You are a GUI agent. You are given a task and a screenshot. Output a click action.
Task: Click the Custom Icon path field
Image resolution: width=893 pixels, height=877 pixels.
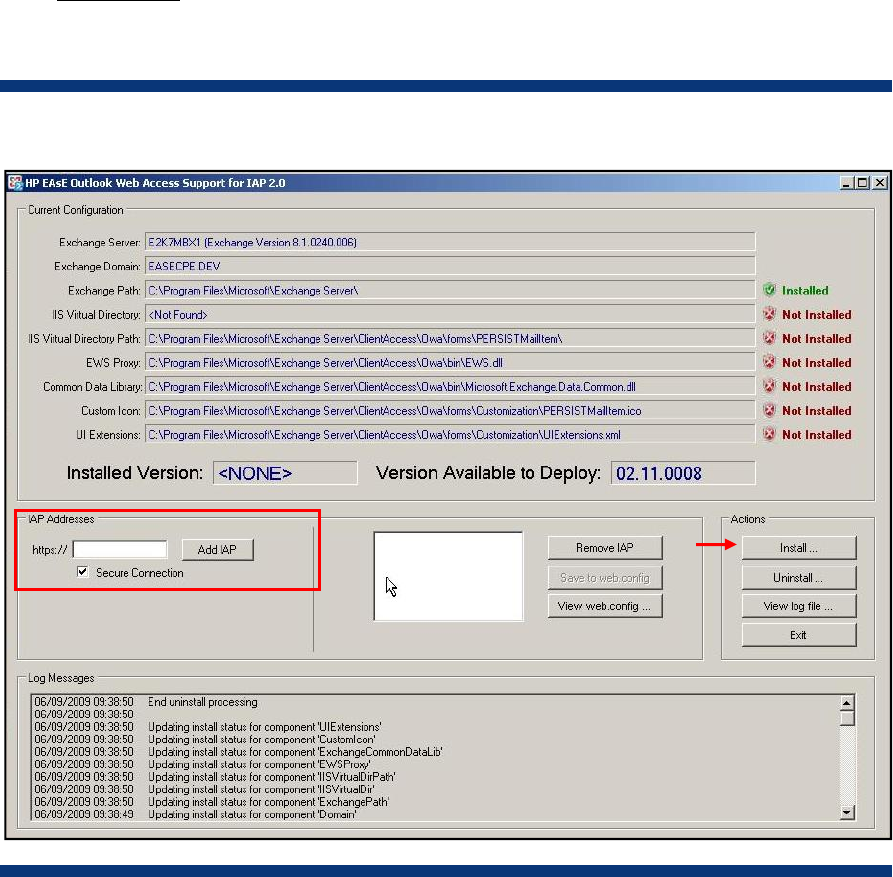(450, 411)
